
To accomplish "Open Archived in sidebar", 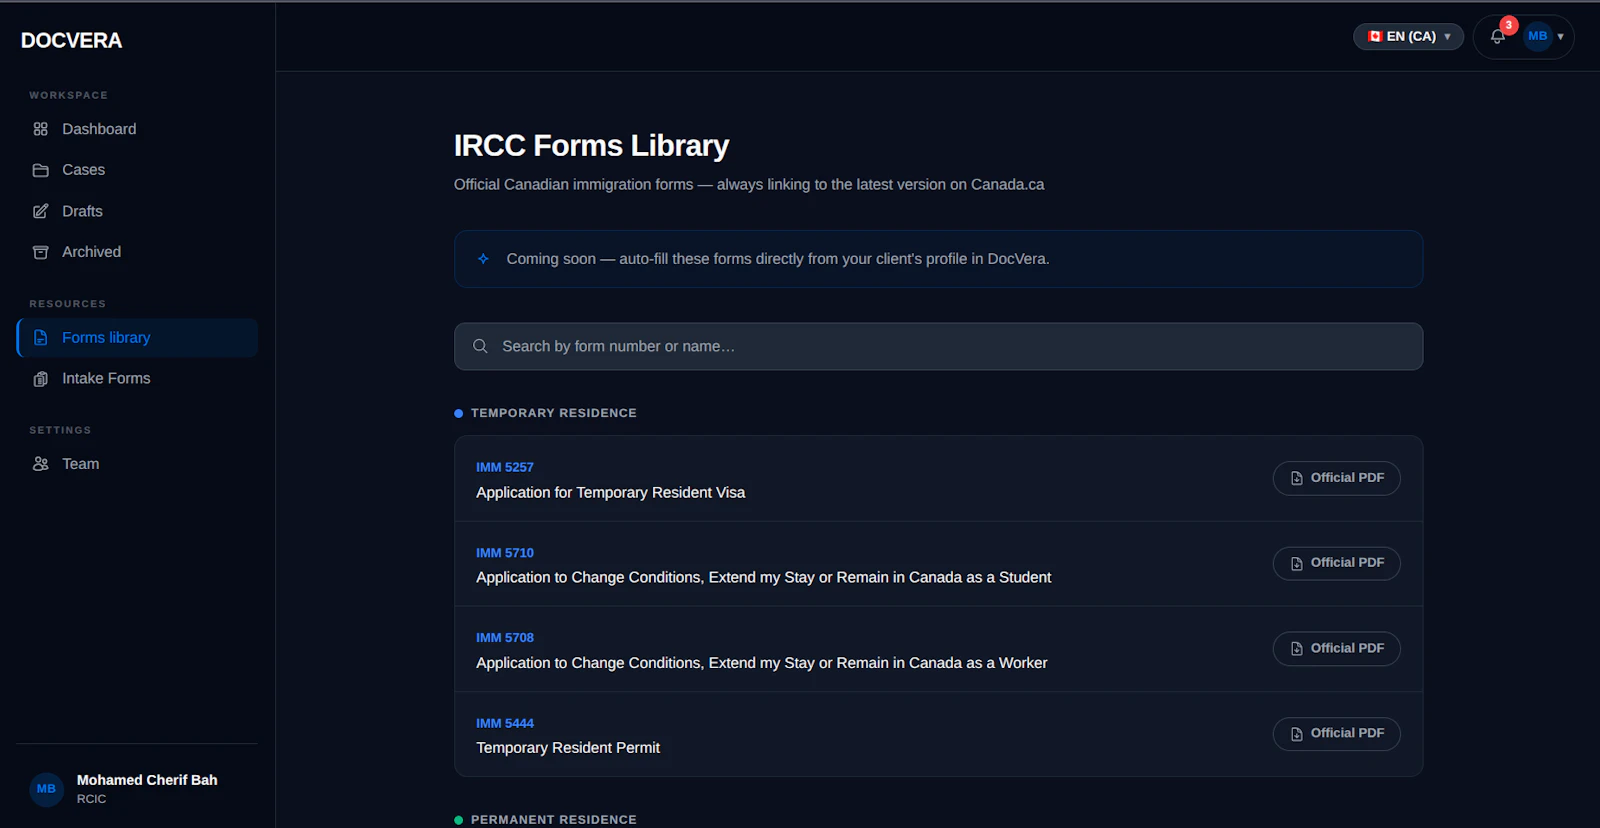I will (x=137, y=252).
